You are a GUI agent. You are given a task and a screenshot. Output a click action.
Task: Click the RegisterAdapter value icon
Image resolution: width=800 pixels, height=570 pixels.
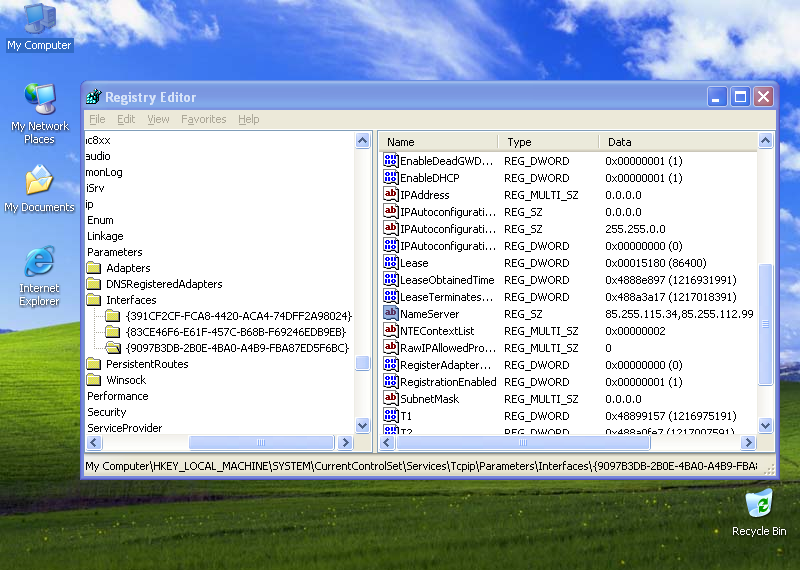click(x=390, y=365)
